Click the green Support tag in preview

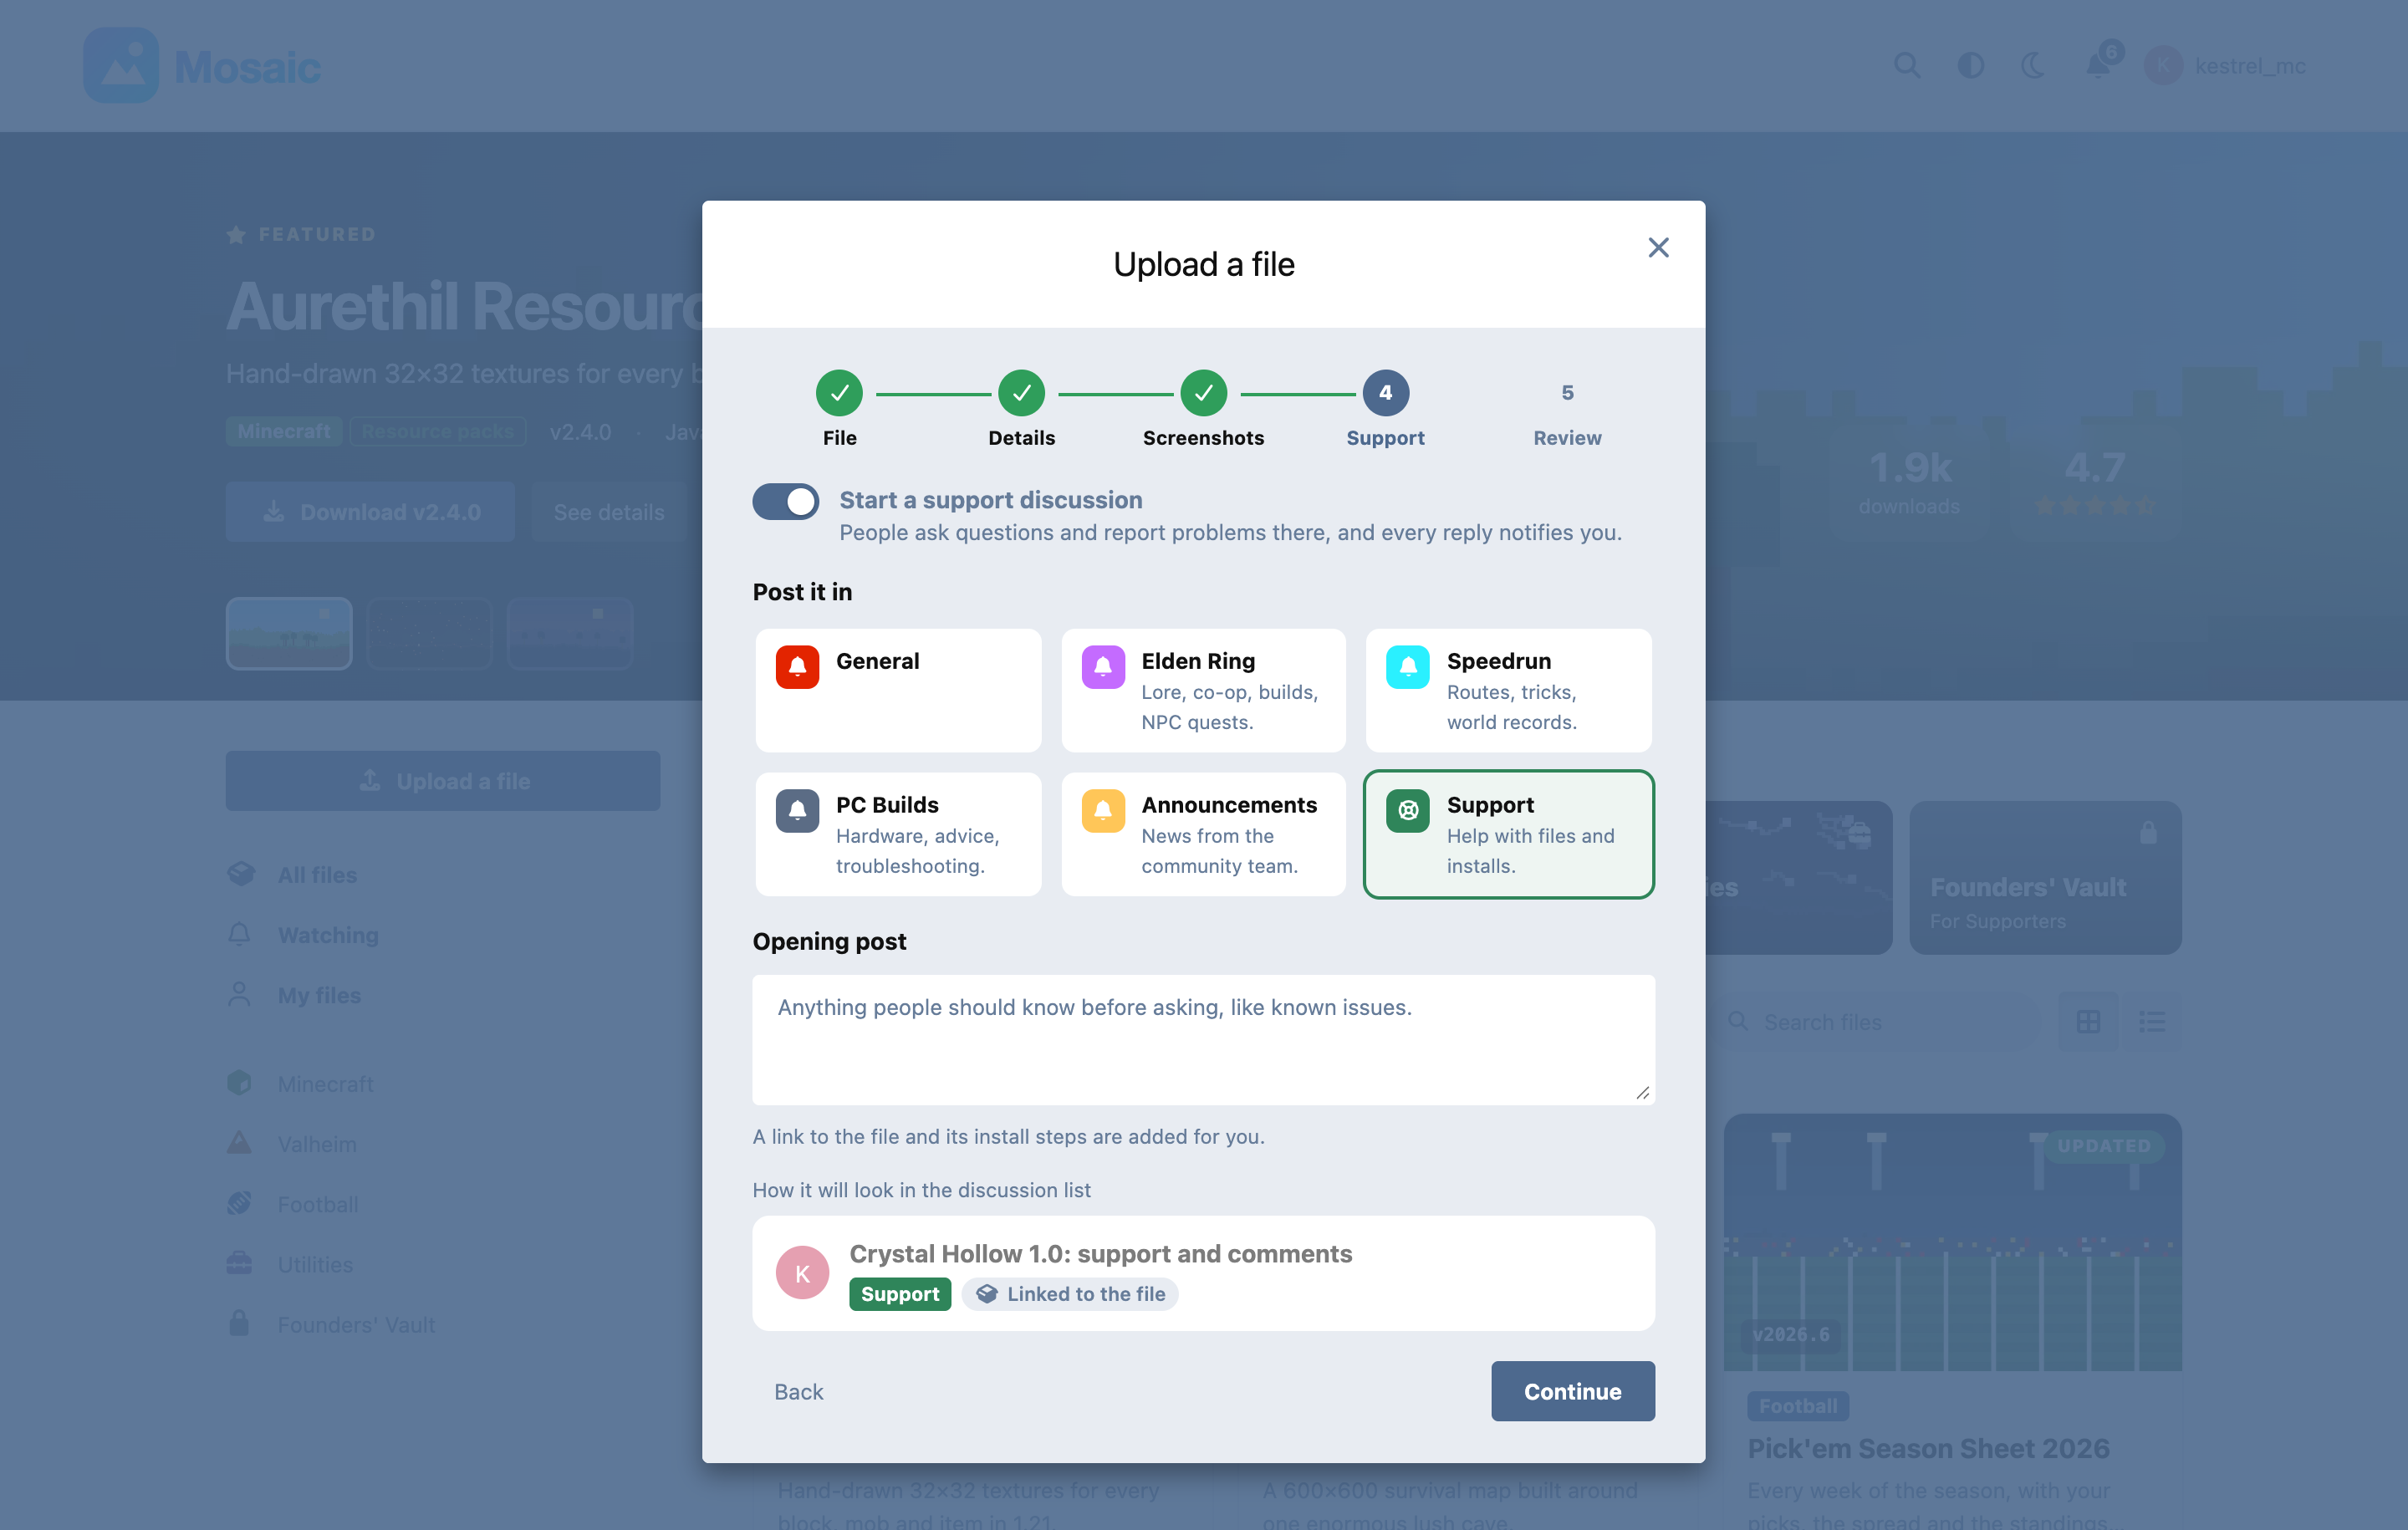[899, 1294]
